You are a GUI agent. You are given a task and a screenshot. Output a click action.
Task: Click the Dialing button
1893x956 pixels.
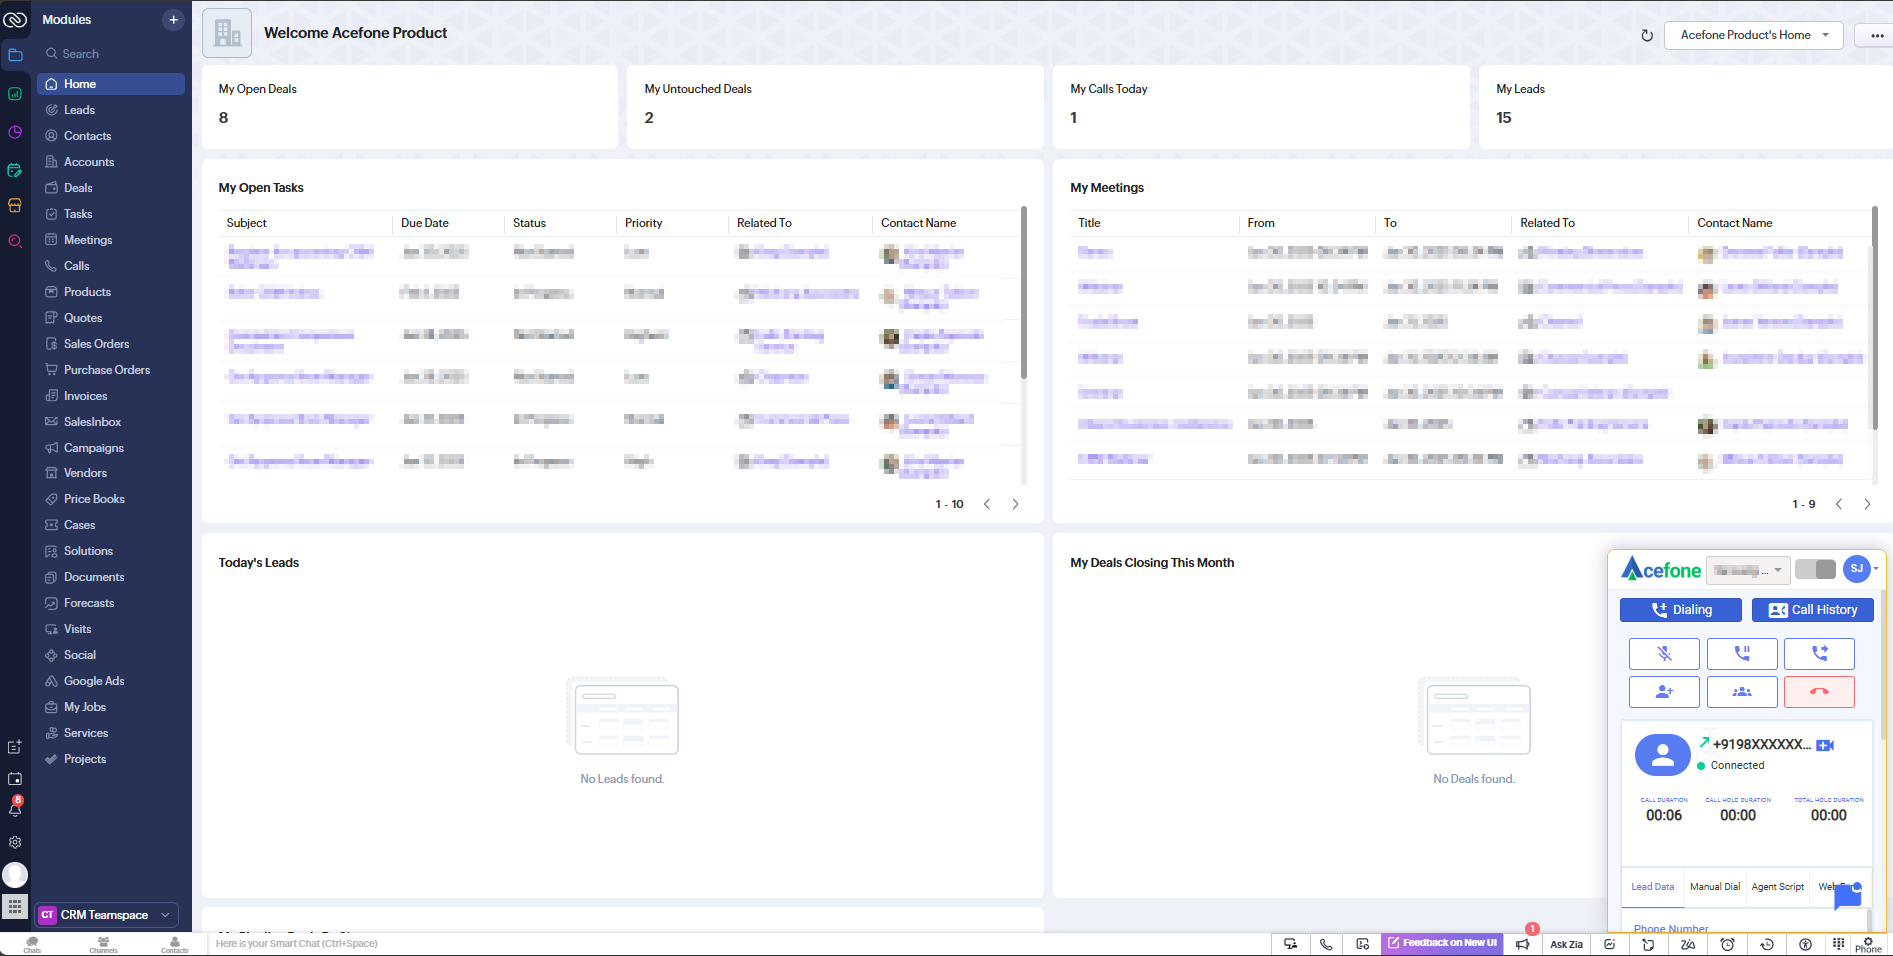click(x=1681, y=610)
